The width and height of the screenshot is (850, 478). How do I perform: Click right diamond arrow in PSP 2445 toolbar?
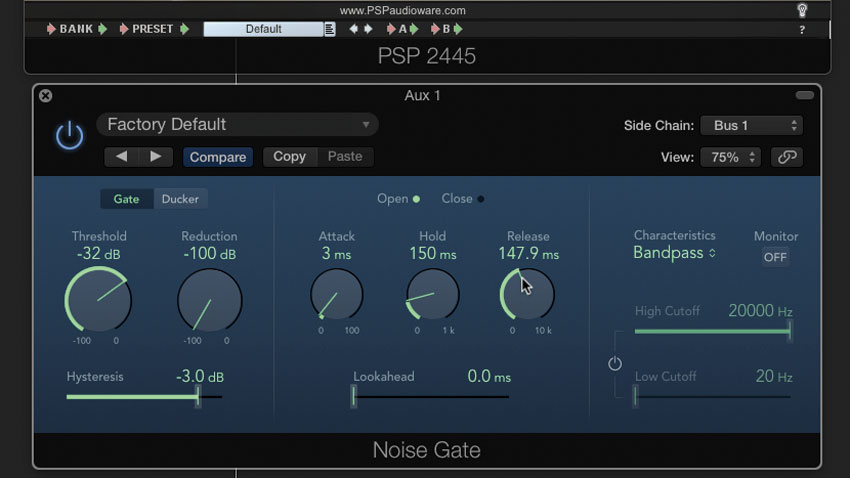point(368,29)
